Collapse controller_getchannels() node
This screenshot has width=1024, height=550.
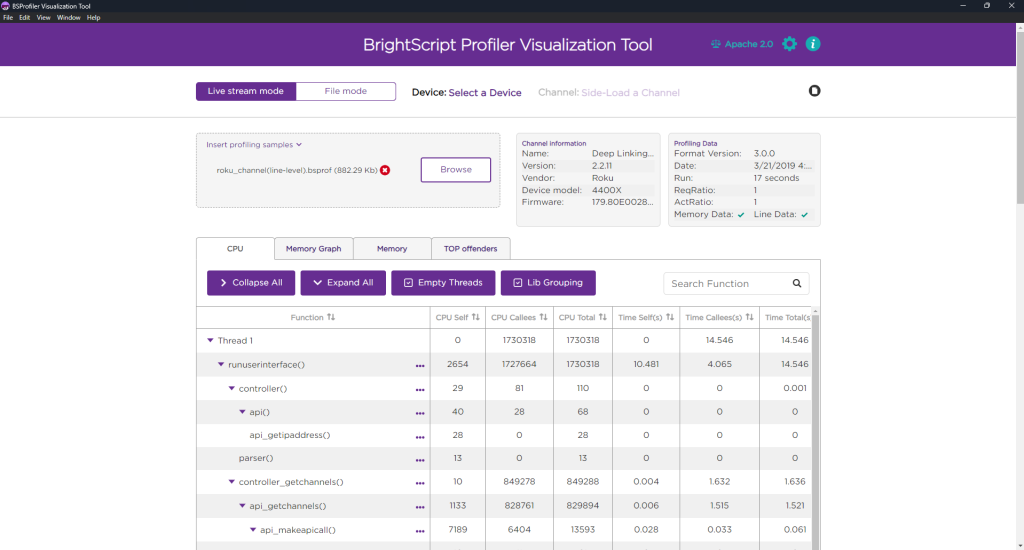click(231, 482)
